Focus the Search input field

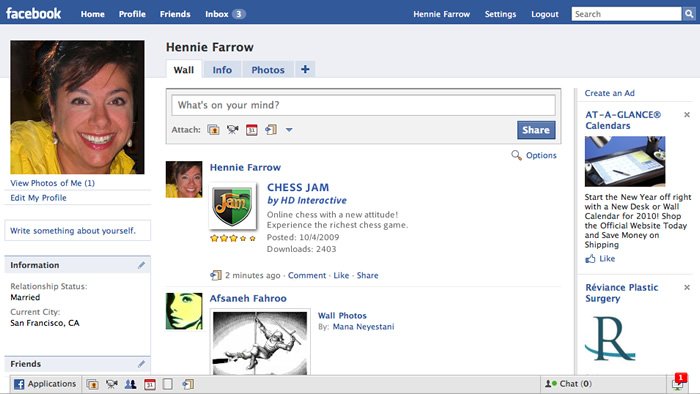[626, 14]
